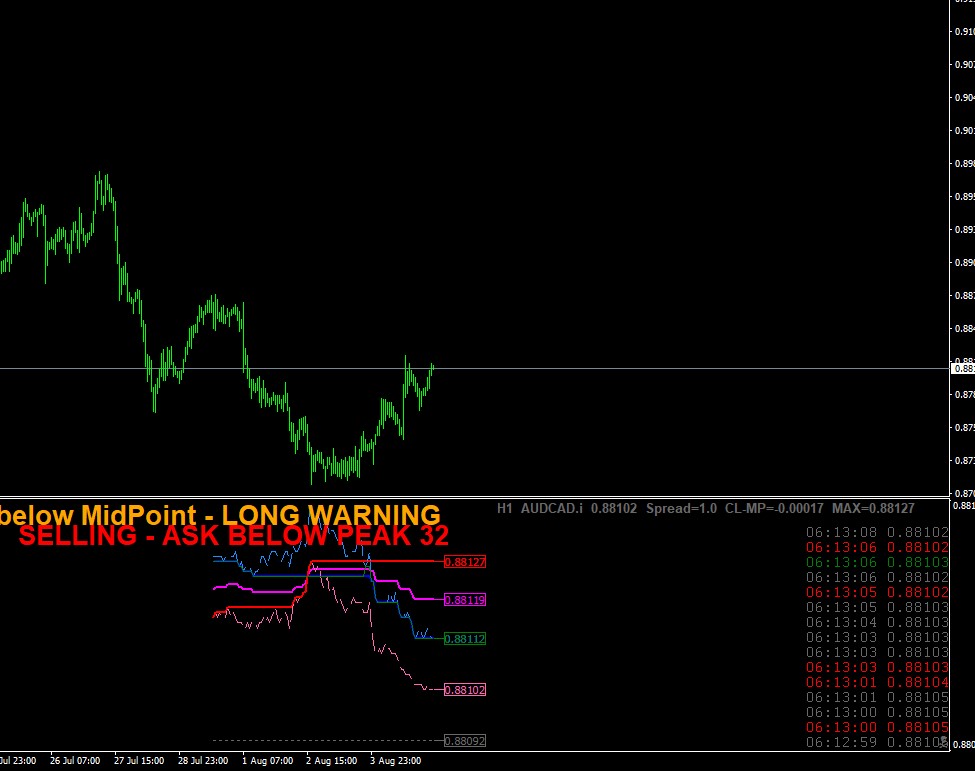This screenshot has height=771, width=975.
Task: Click the dashed gray 0.88092 level line
Action: pyautogui.click(x=328, y=741)
